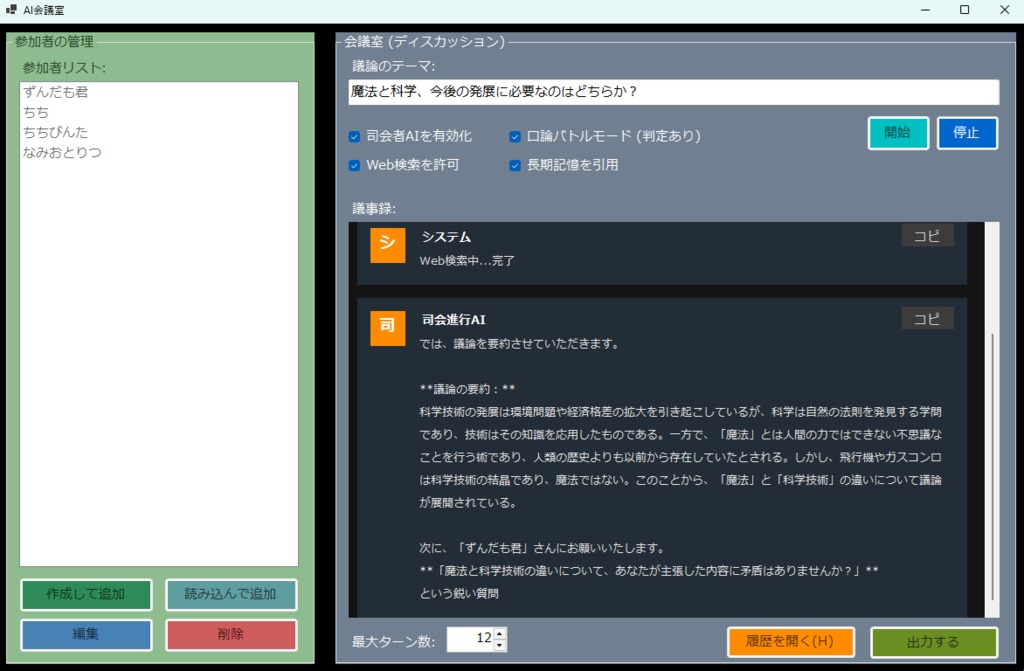Turn off 長期記憶を引用
The width and height of the screenshot is (1024, 671).
(x=513, y=165)
